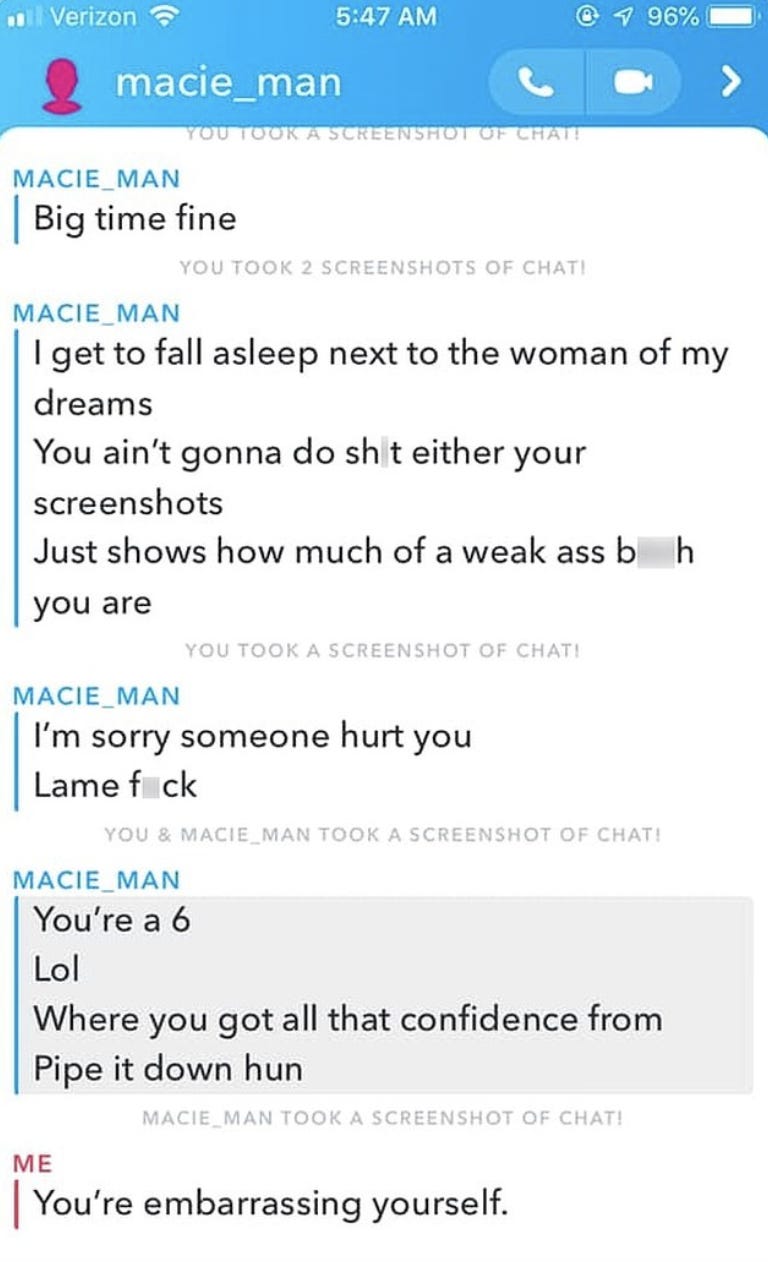Select the "You're embarrassing yourself." message
Screen dimensions: 768x1264
pyautogui.click(x=271, y=1203)
